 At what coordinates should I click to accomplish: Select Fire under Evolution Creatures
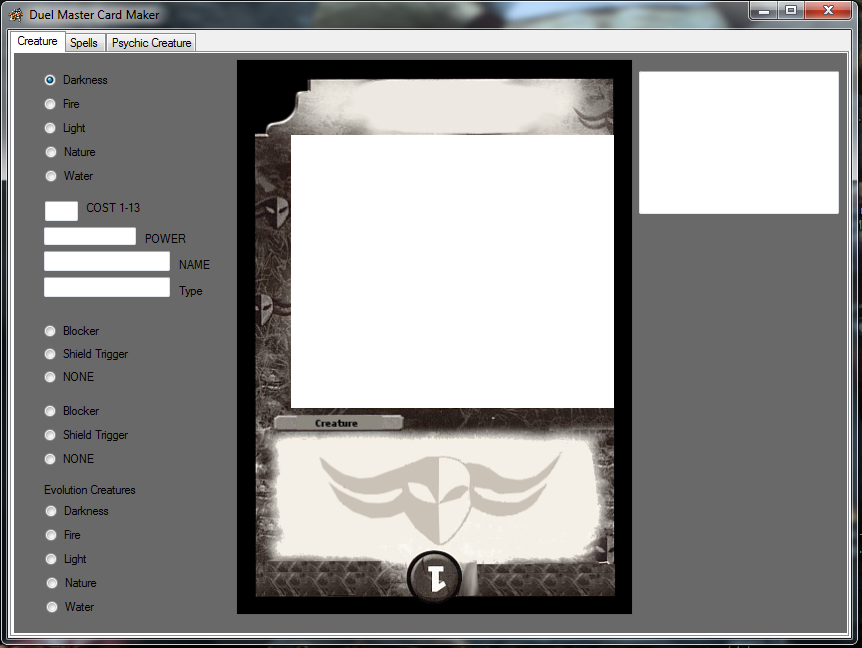(x=51, y=535)
